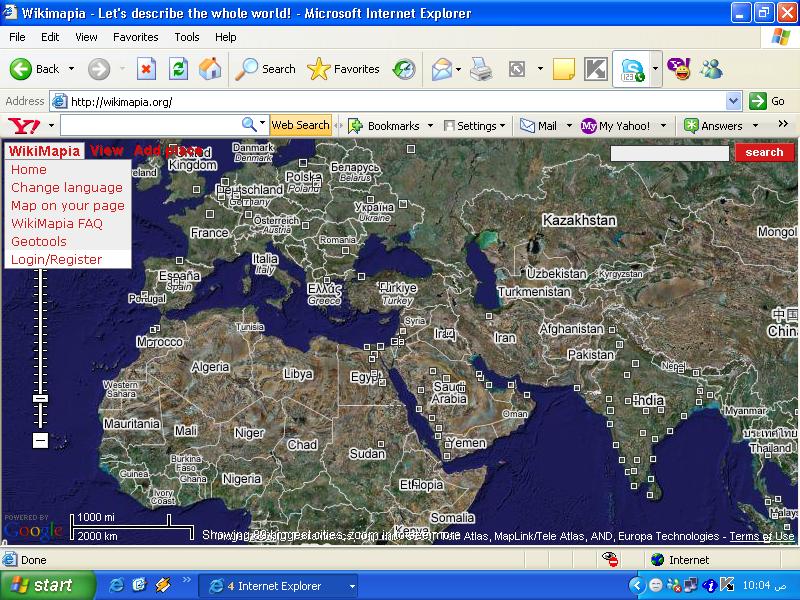Image resolution: width=800 pixels, height=600 pixels.
Task: Open Yahoo Mail from the toolbar
Action: pyautogui.click(x=538, y=126)
